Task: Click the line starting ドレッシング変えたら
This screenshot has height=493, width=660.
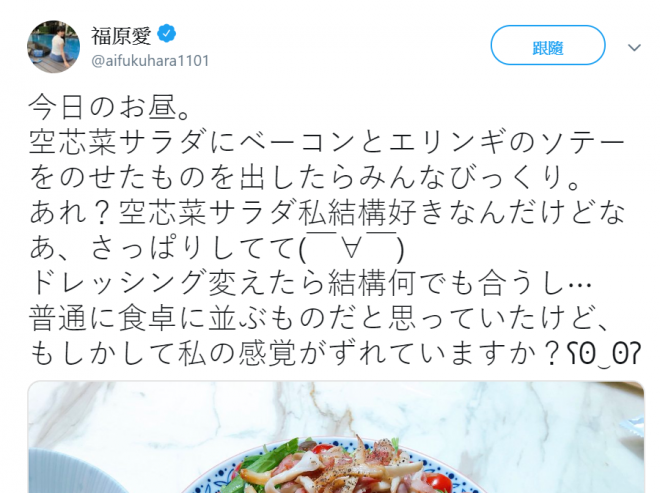Action: coord(311,284)
